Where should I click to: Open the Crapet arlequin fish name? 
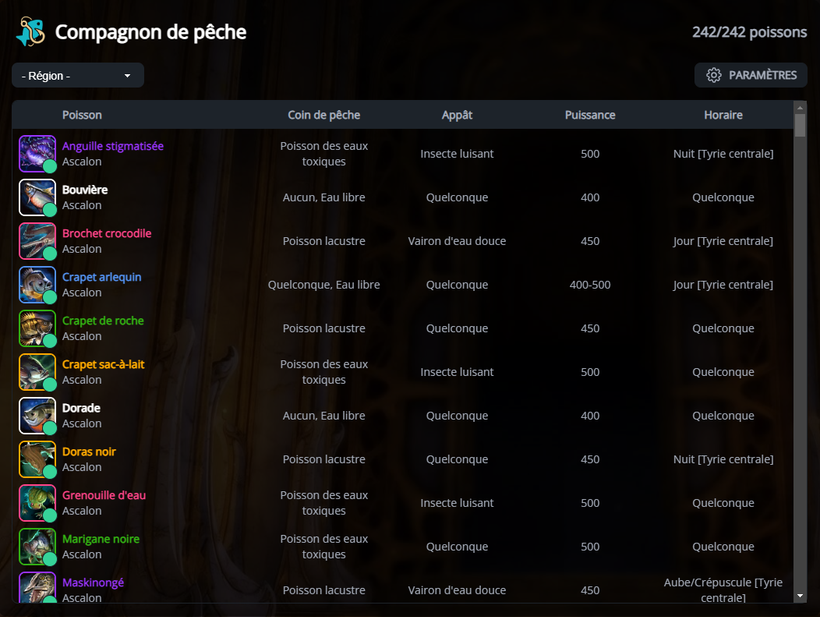[102, 277]
